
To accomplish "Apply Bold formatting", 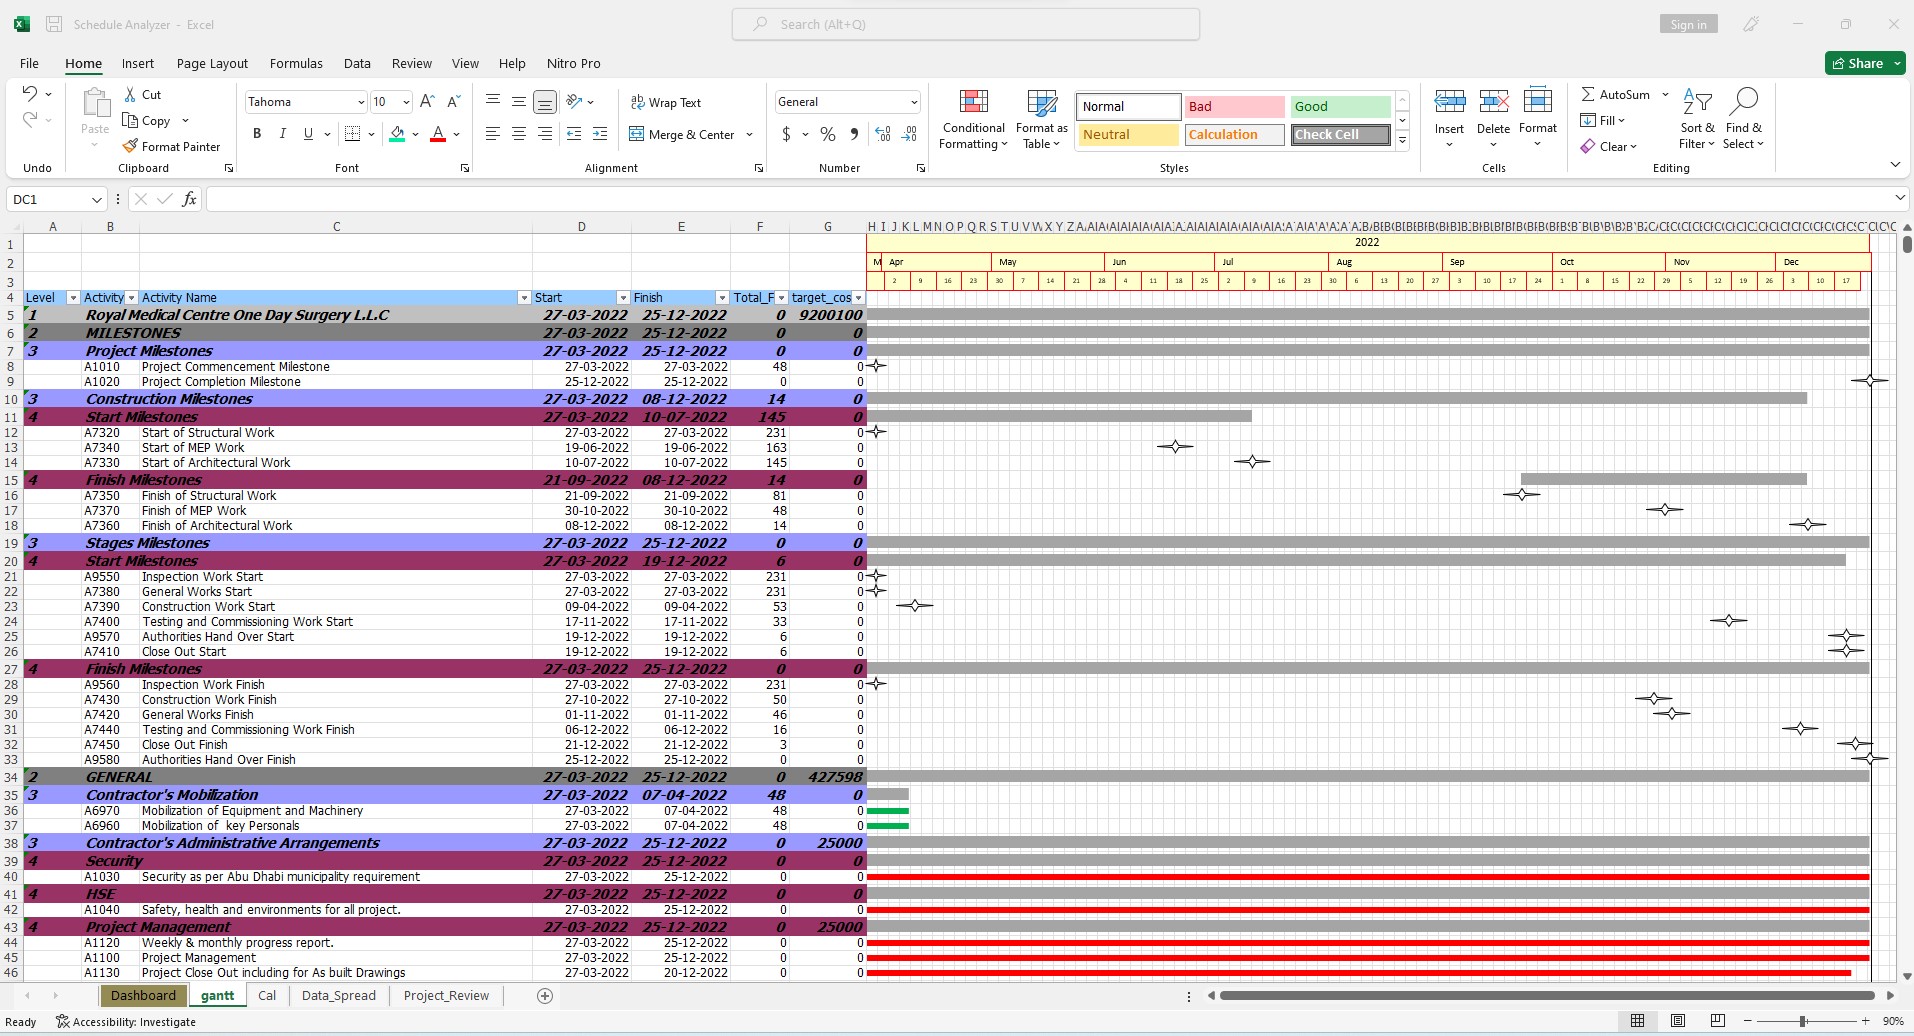I will (257, 134).
